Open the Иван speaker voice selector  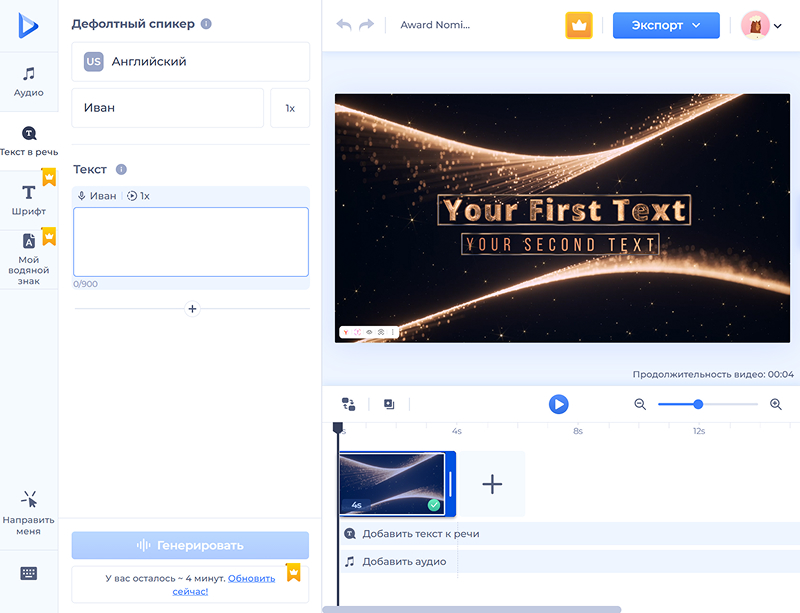[x=167, y=108]
